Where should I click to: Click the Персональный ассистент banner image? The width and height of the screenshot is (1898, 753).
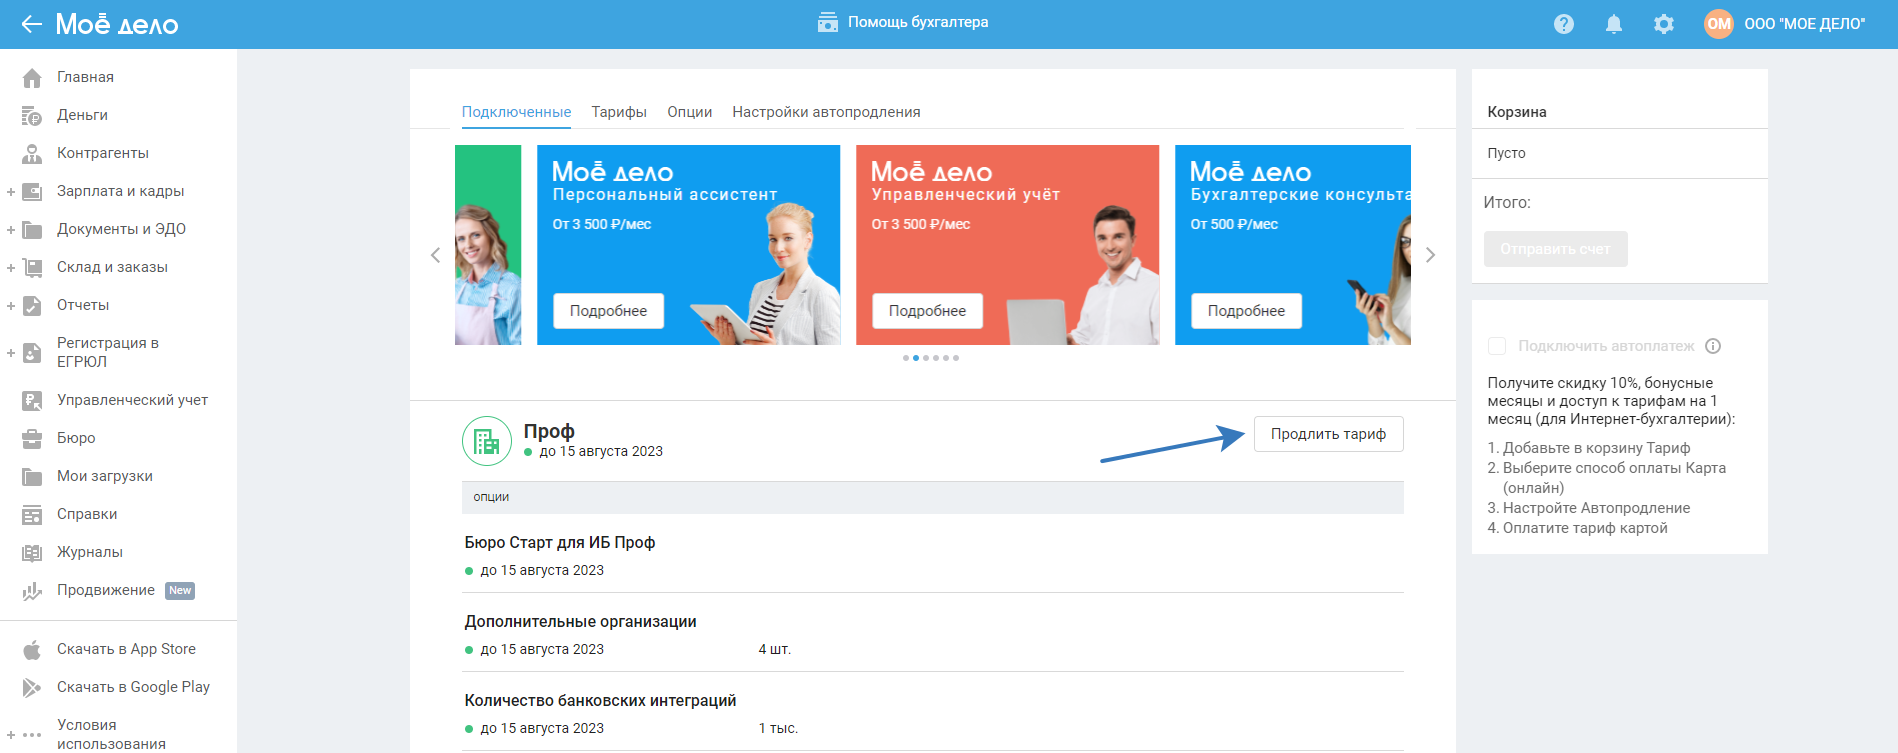click(688, 245)
